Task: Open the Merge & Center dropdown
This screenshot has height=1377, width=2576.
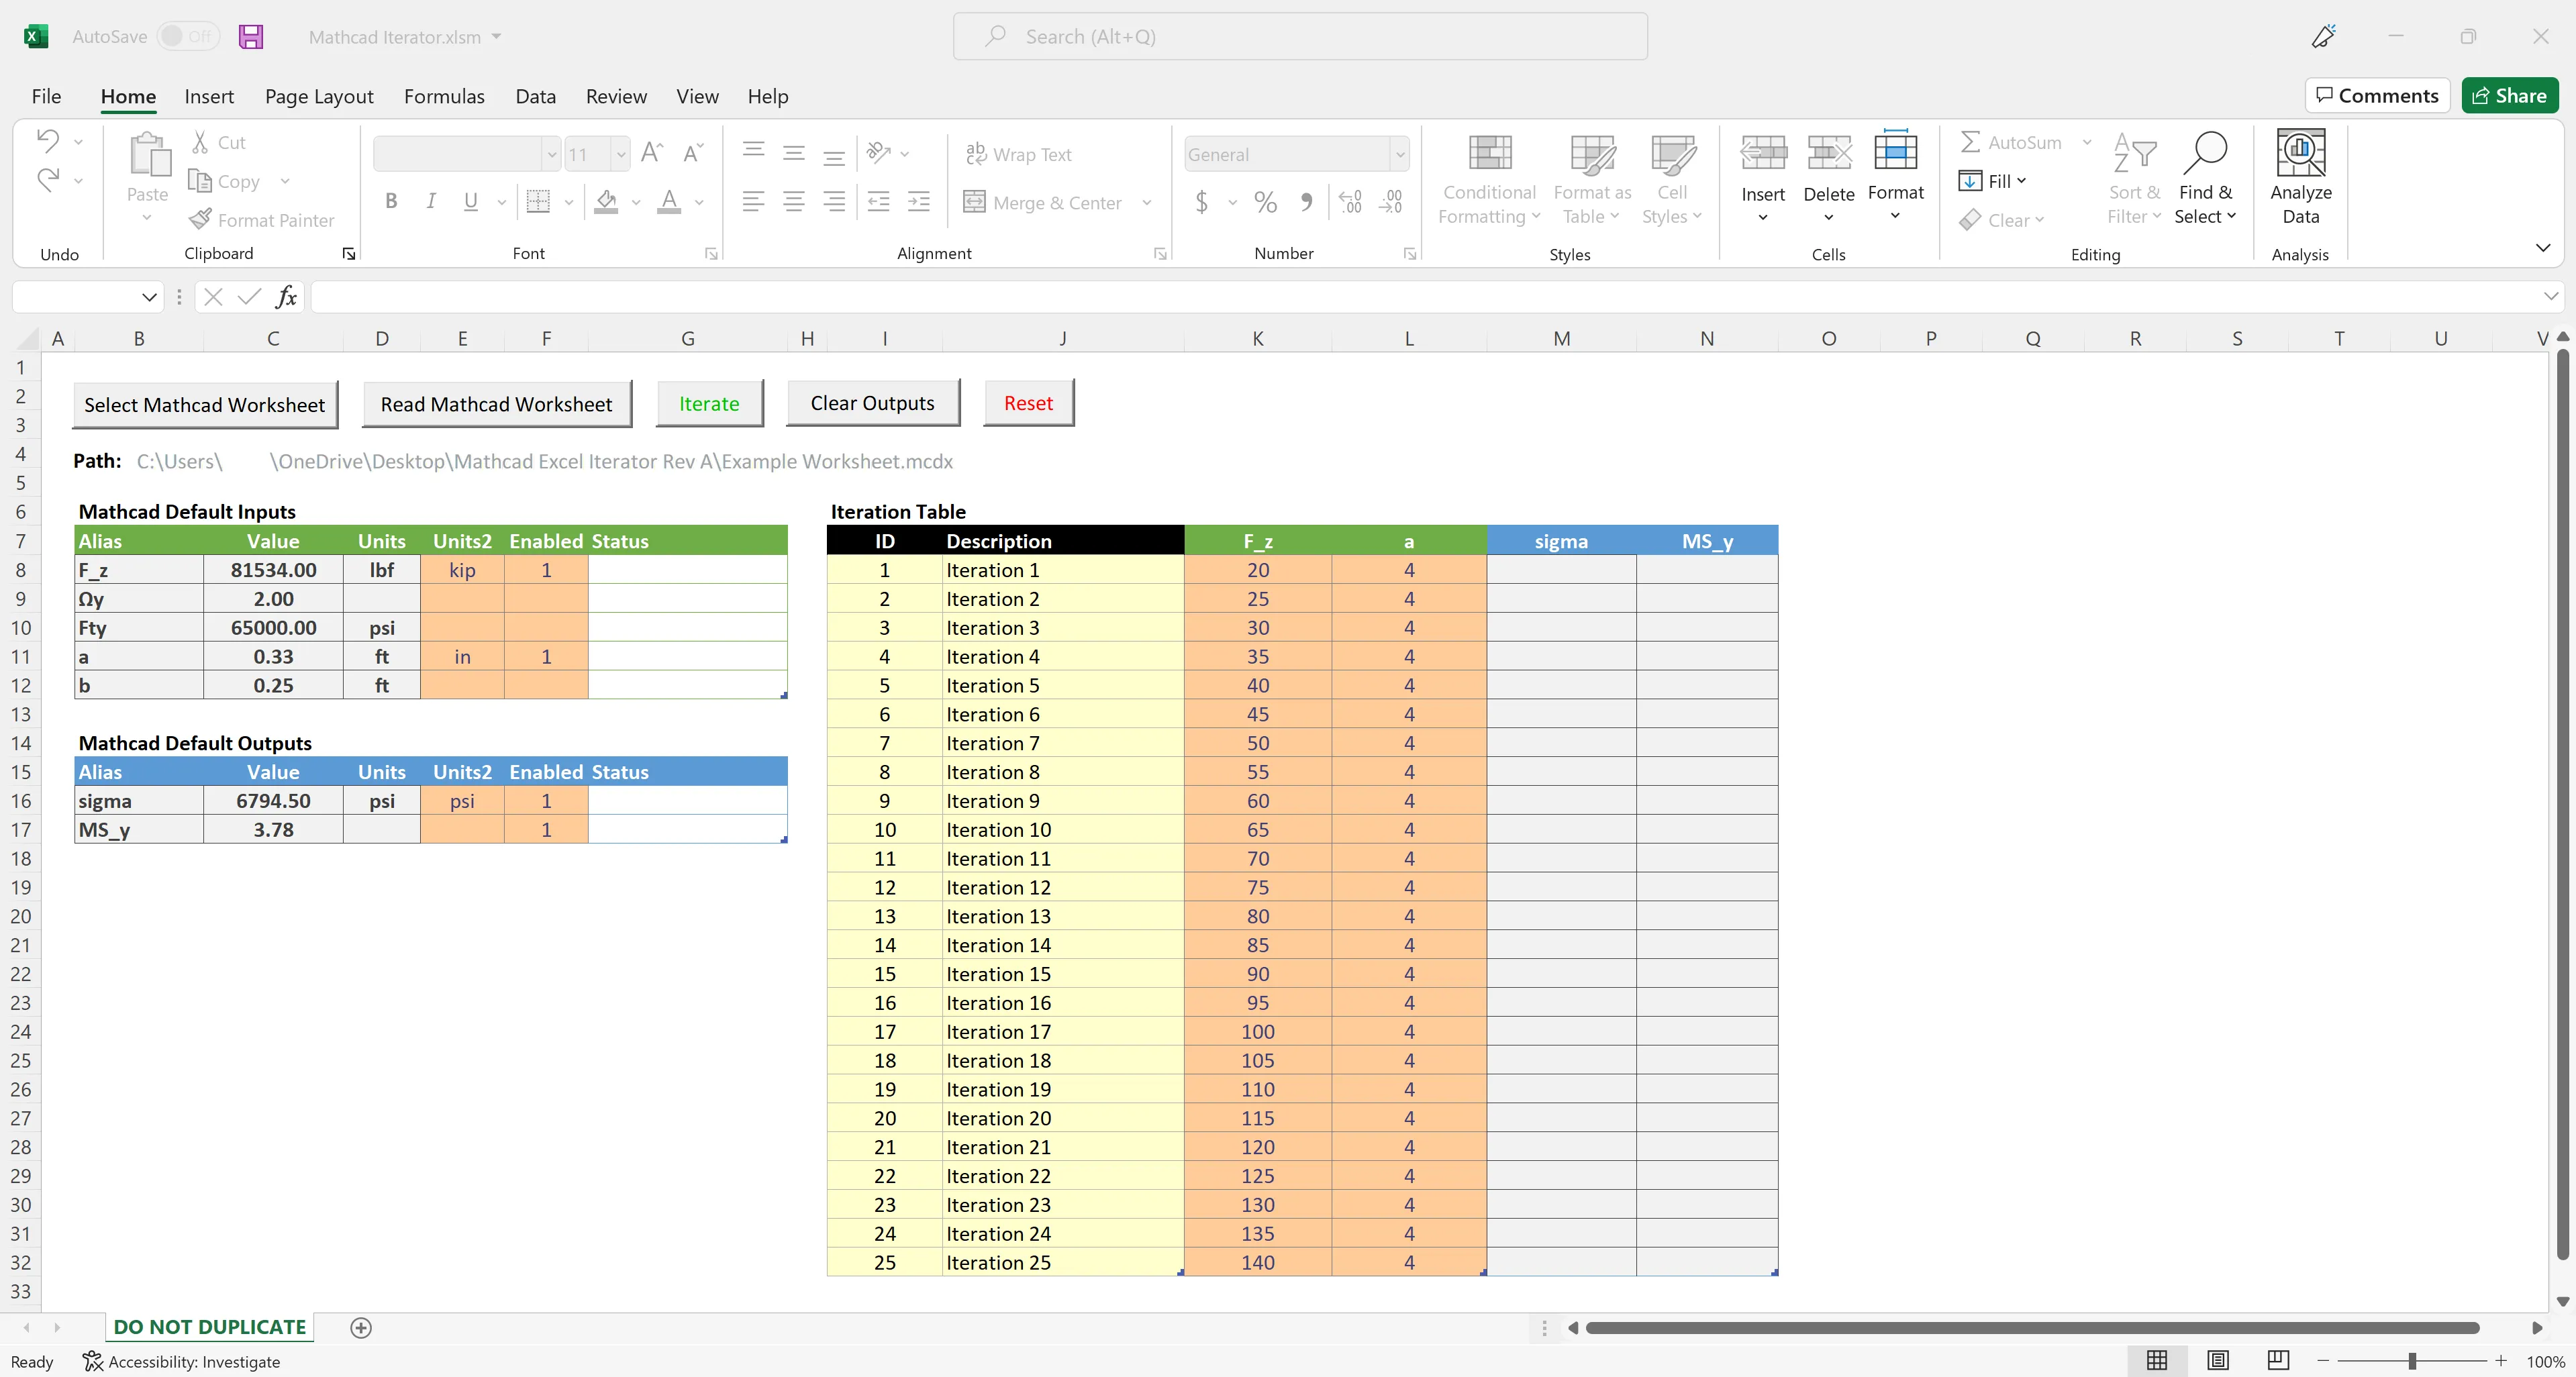Action: pyautogui.click(x=1146, y=202)
